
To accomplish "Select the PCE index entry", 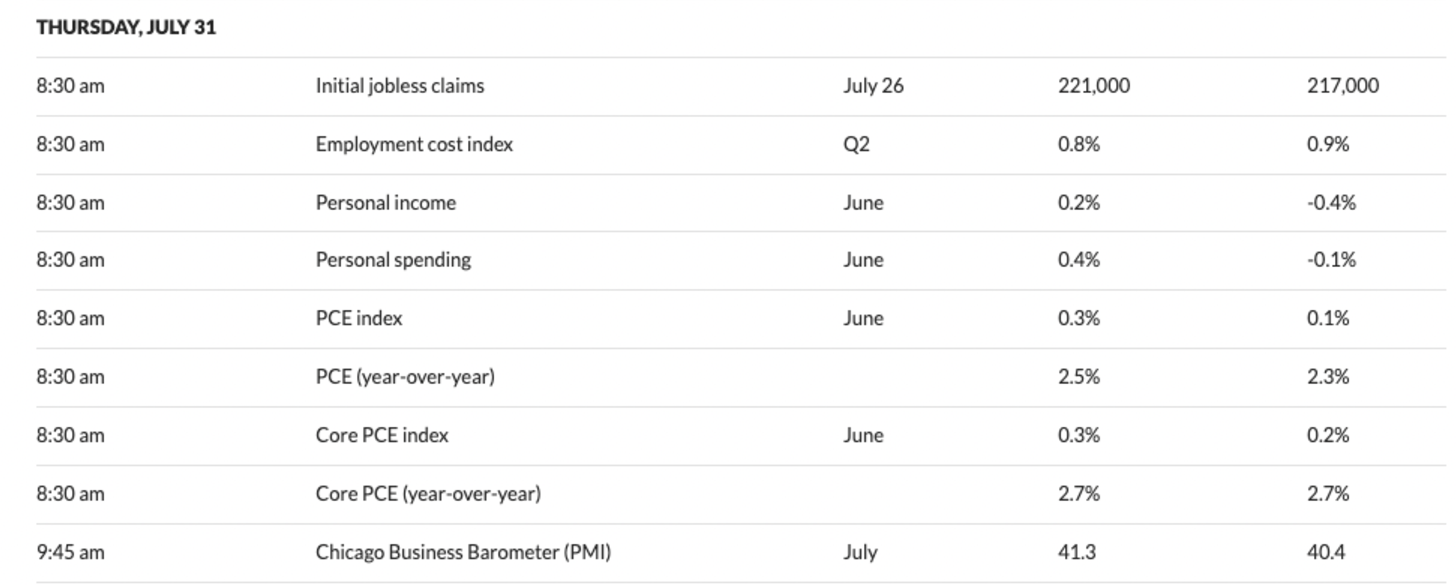I will click(359, 318).
